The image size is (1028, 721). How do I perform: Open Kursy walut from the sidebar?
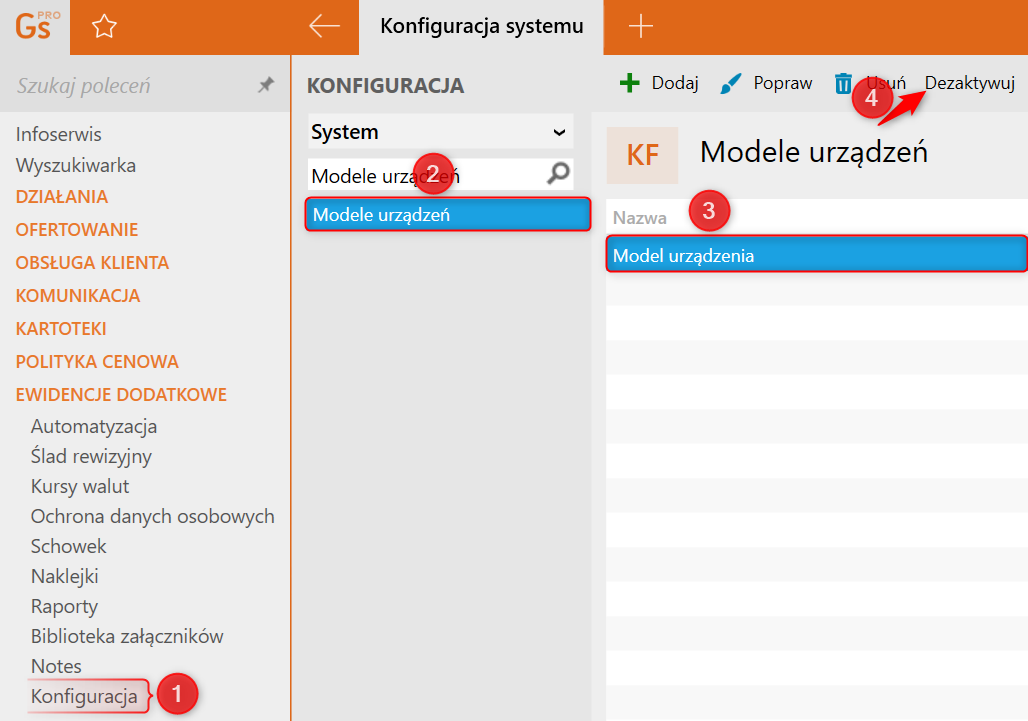(x=80, y=486)
